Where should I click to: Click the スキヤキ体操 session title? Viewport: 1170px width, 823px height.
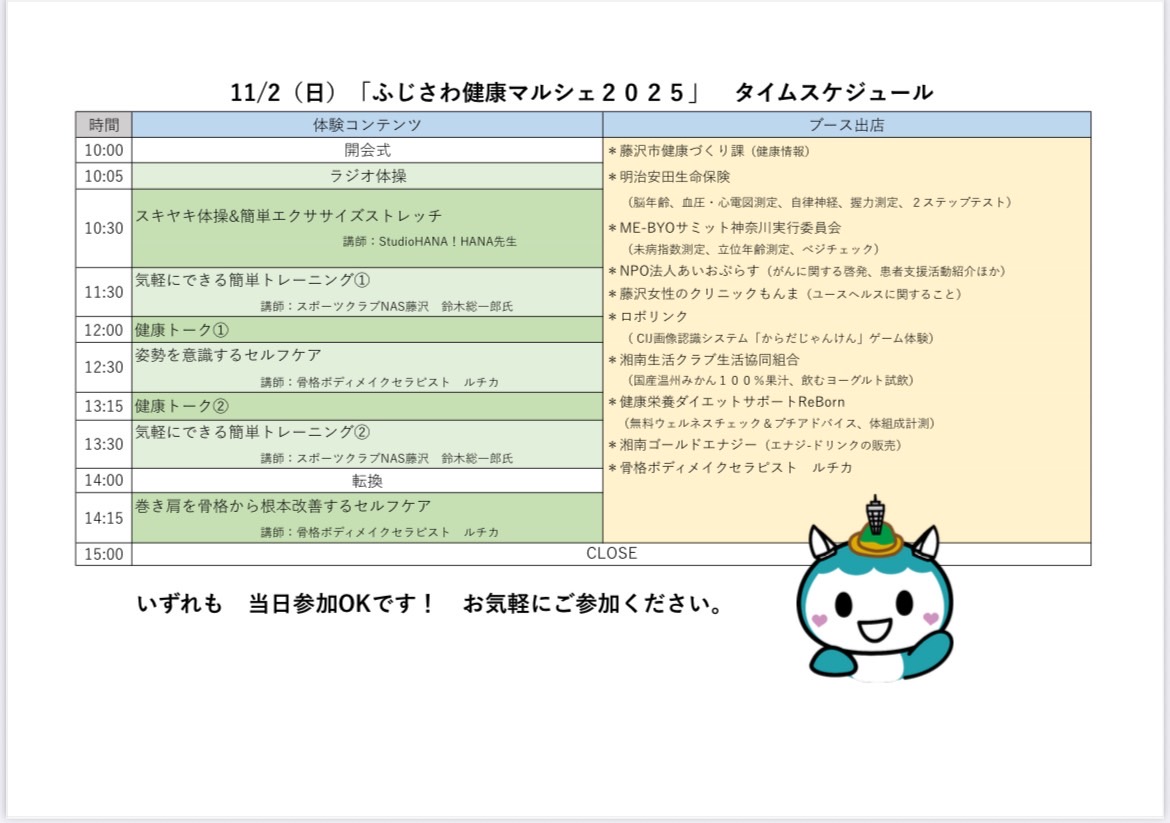[288, 215]
